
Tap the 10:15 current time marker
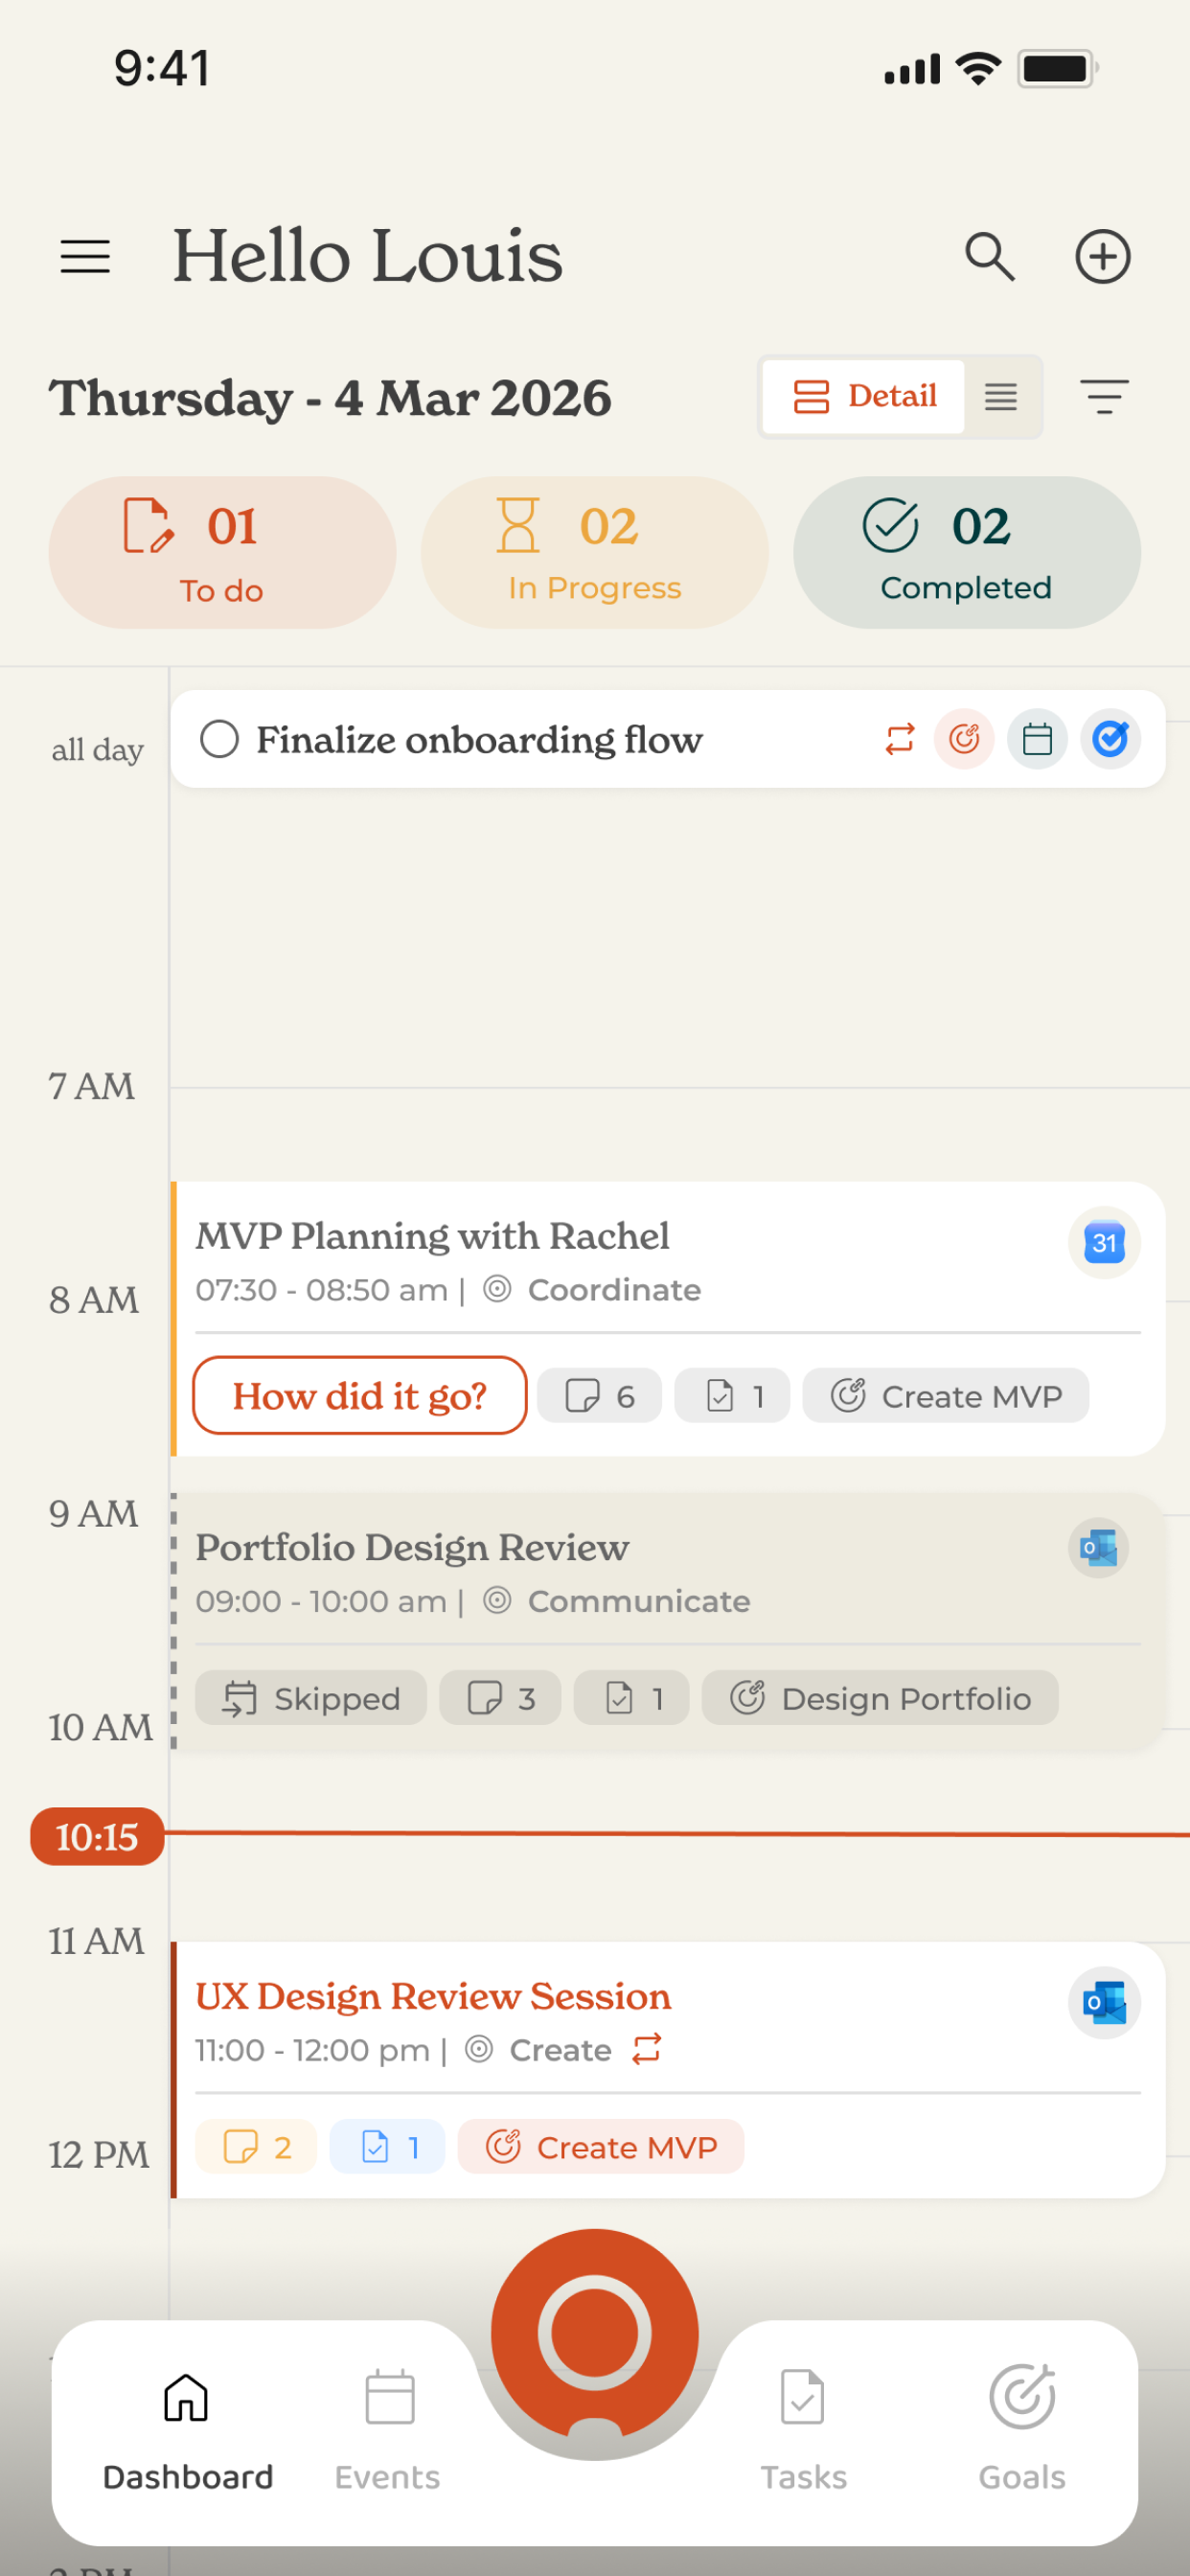pos(97,1836)
